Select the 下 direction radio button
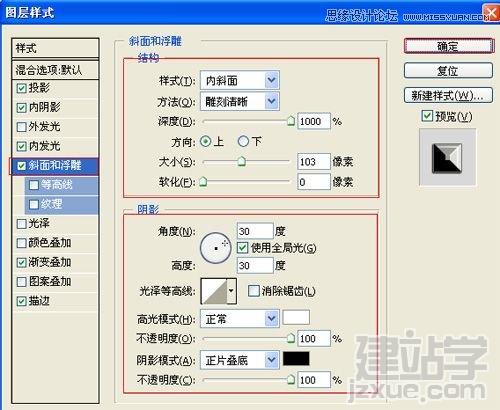 pyautogui.click(x=243, y=142)
